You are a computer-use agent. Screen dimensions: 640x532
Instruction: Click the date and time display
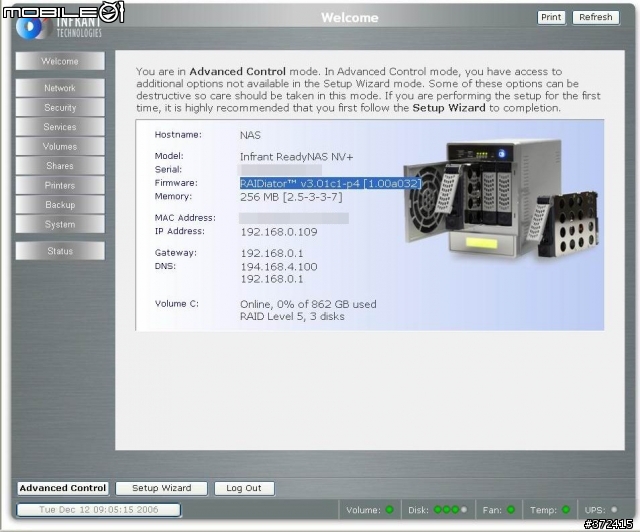tap(98, 510)
